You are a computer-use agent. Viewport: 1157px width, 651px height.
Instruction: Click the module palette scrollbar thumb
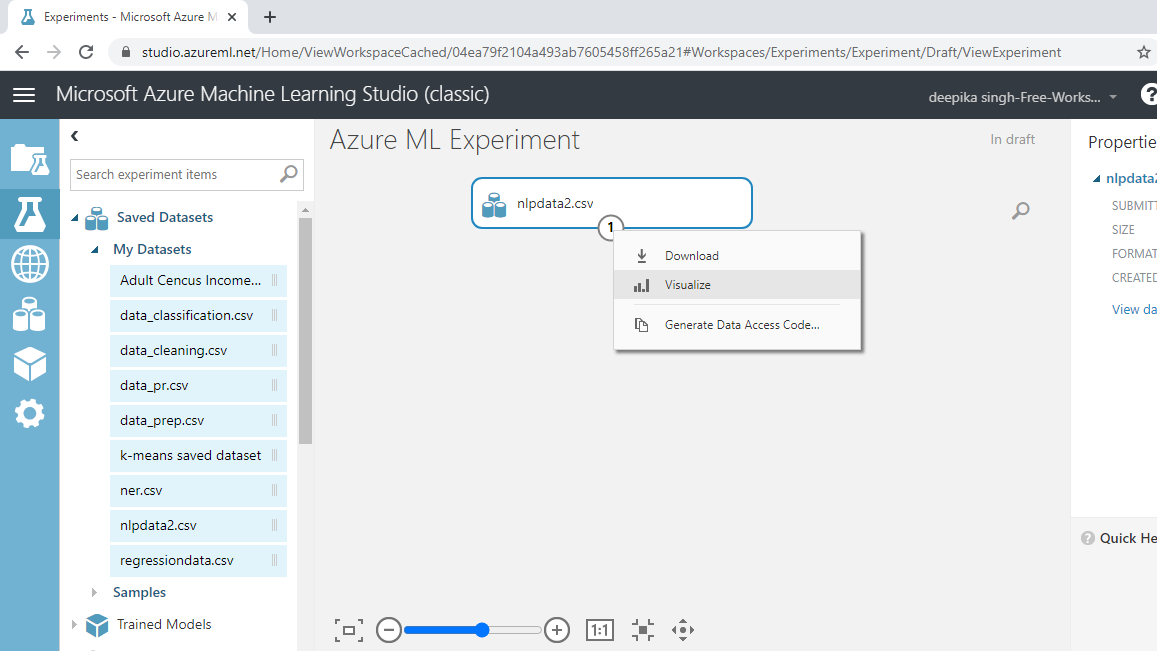pyautogui.click(x=305, y=331)
